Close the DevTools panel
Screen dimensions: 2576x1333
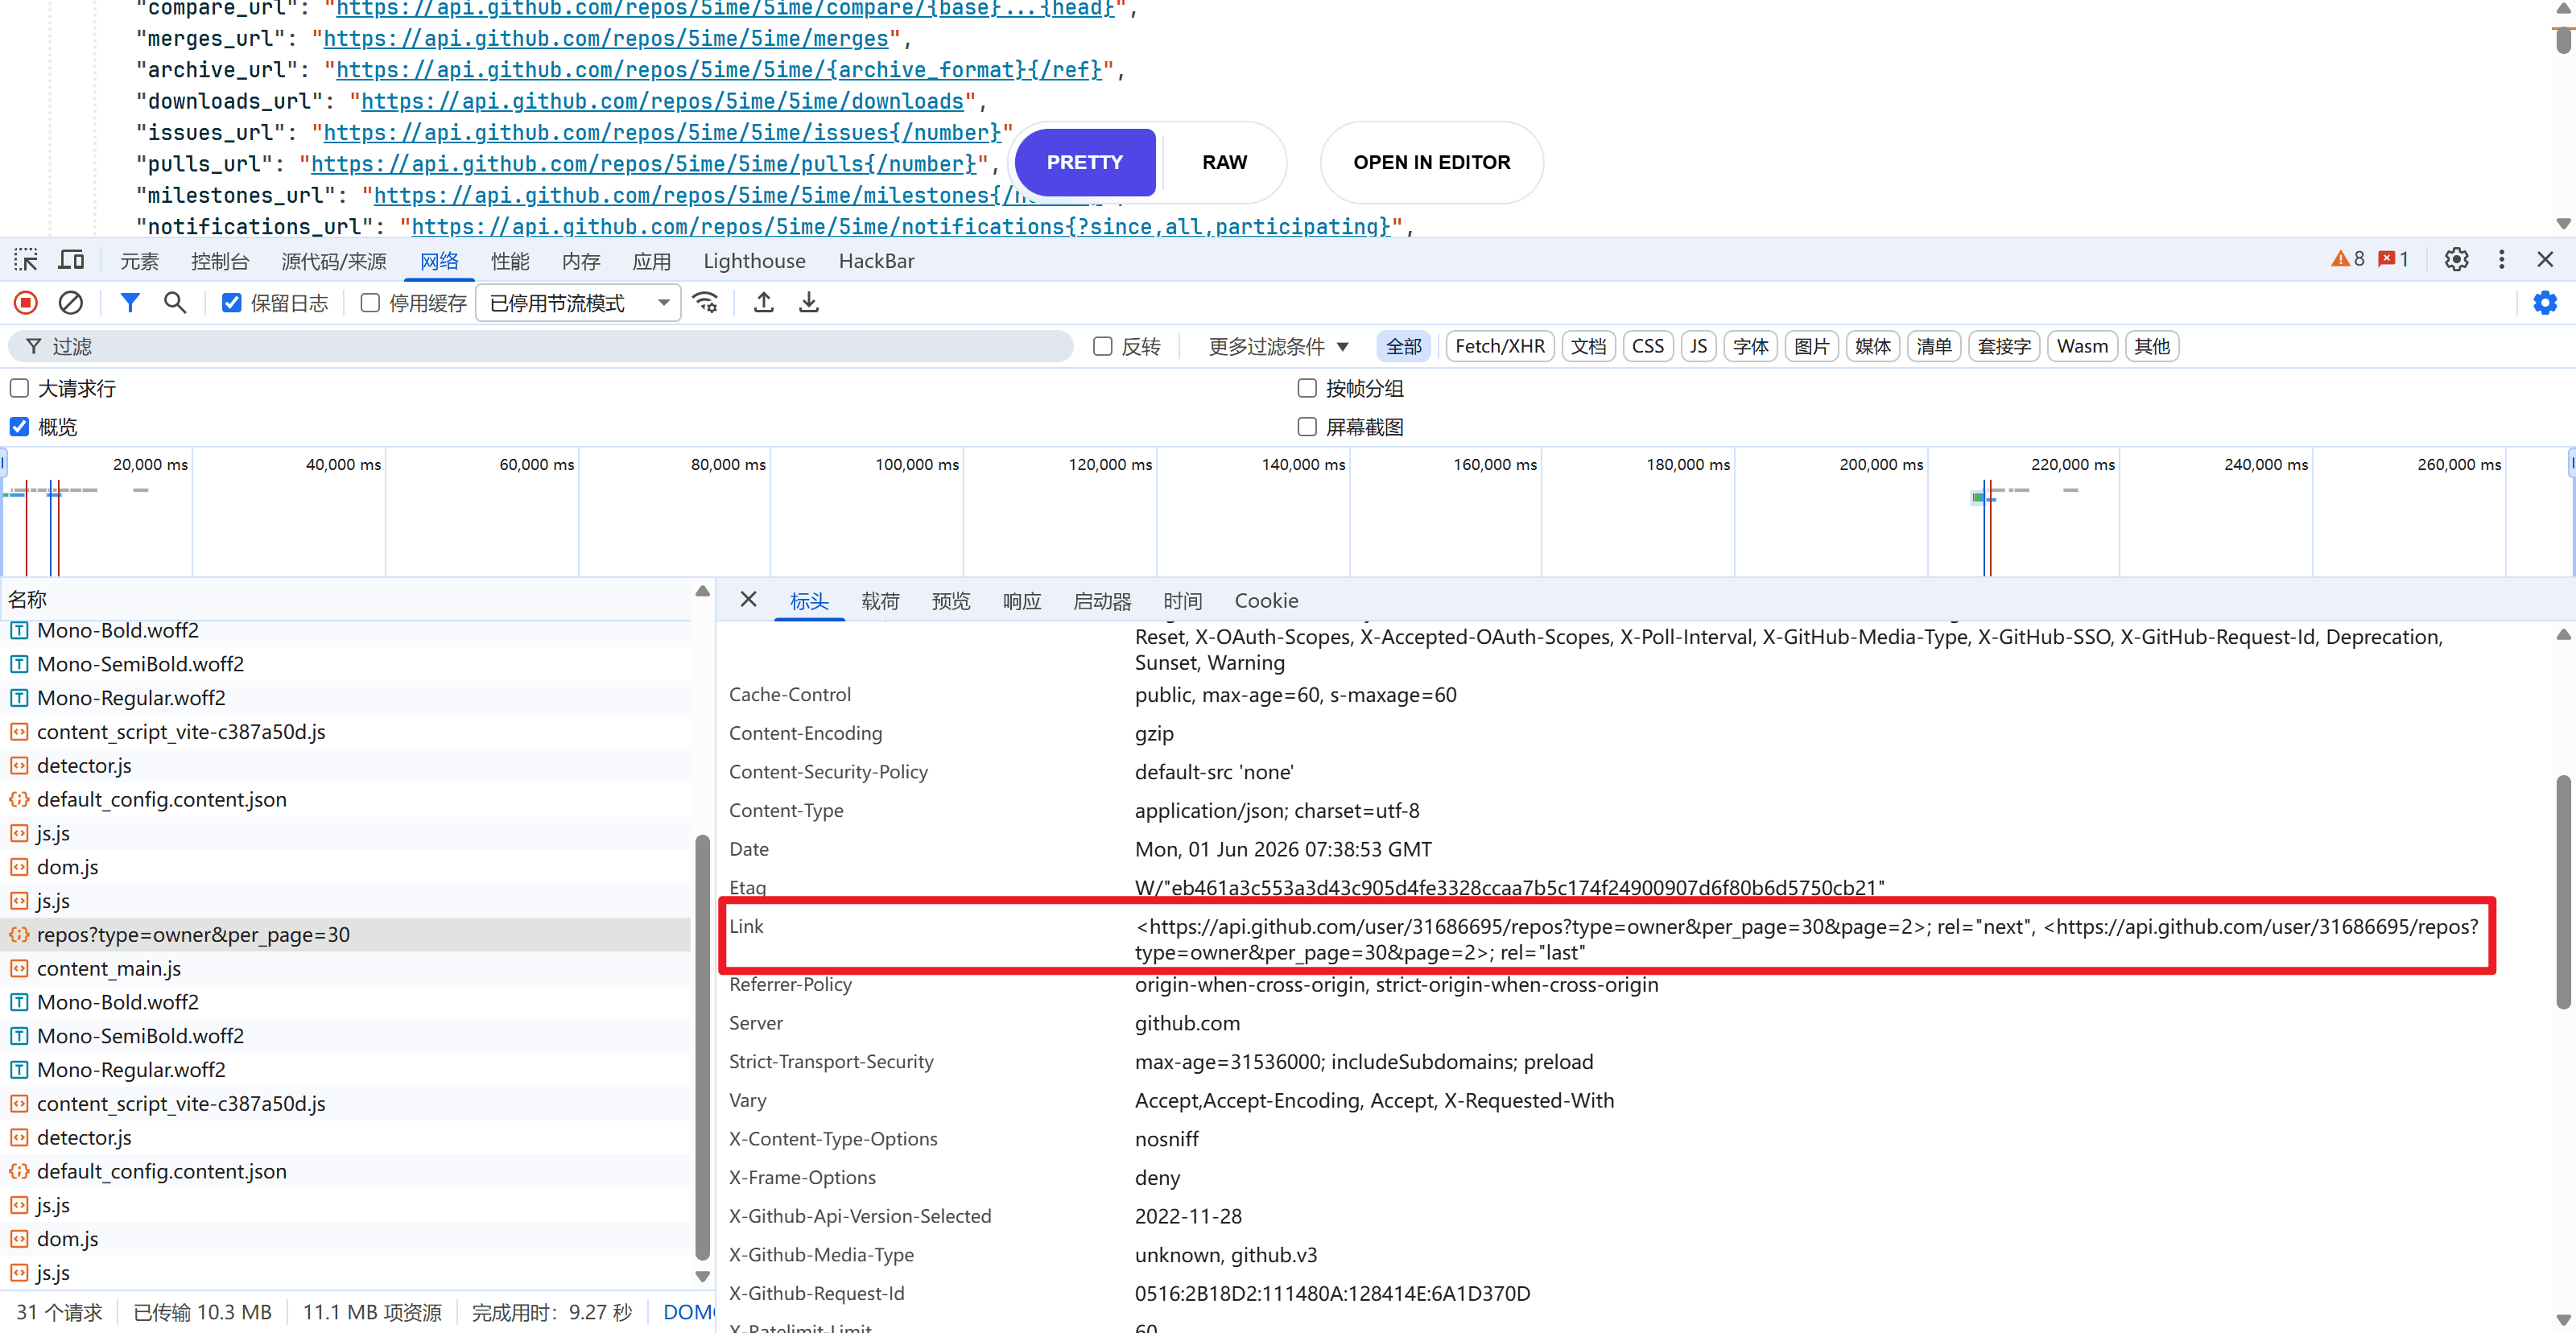point(2545,260)
